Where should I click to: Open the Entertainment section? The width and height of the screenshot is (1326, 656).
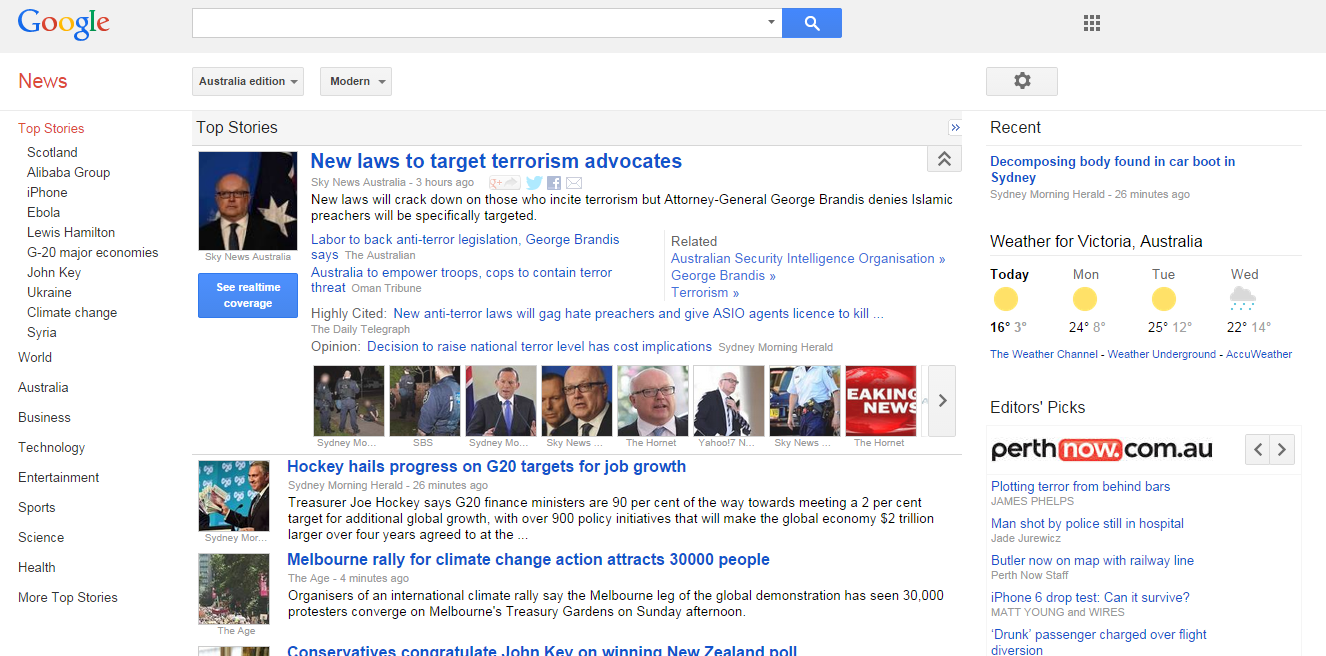(59, 477)
